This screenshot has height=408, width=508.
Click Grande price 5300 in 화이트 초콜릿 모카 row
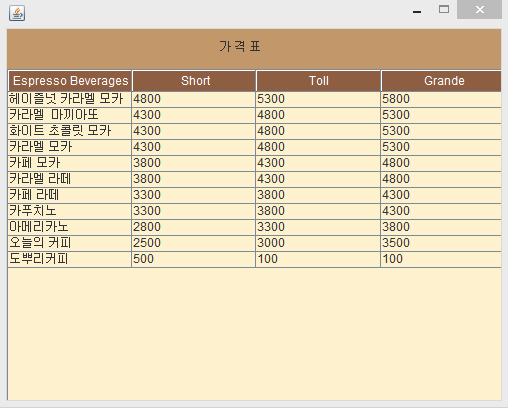[x=441, y=131]
